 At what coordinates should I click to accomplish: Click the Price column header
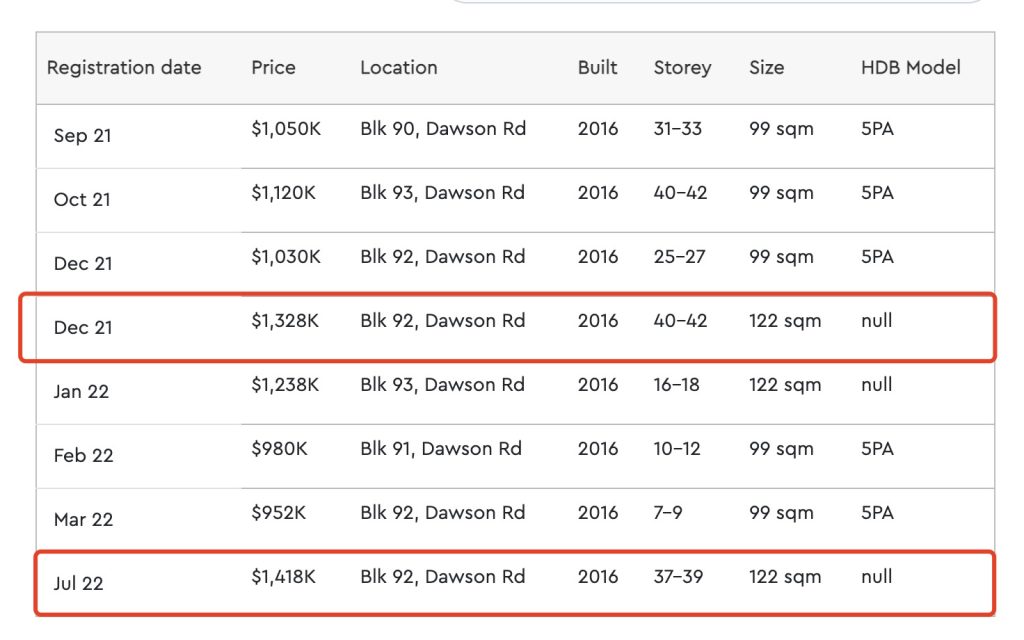(x=273, y=68)
